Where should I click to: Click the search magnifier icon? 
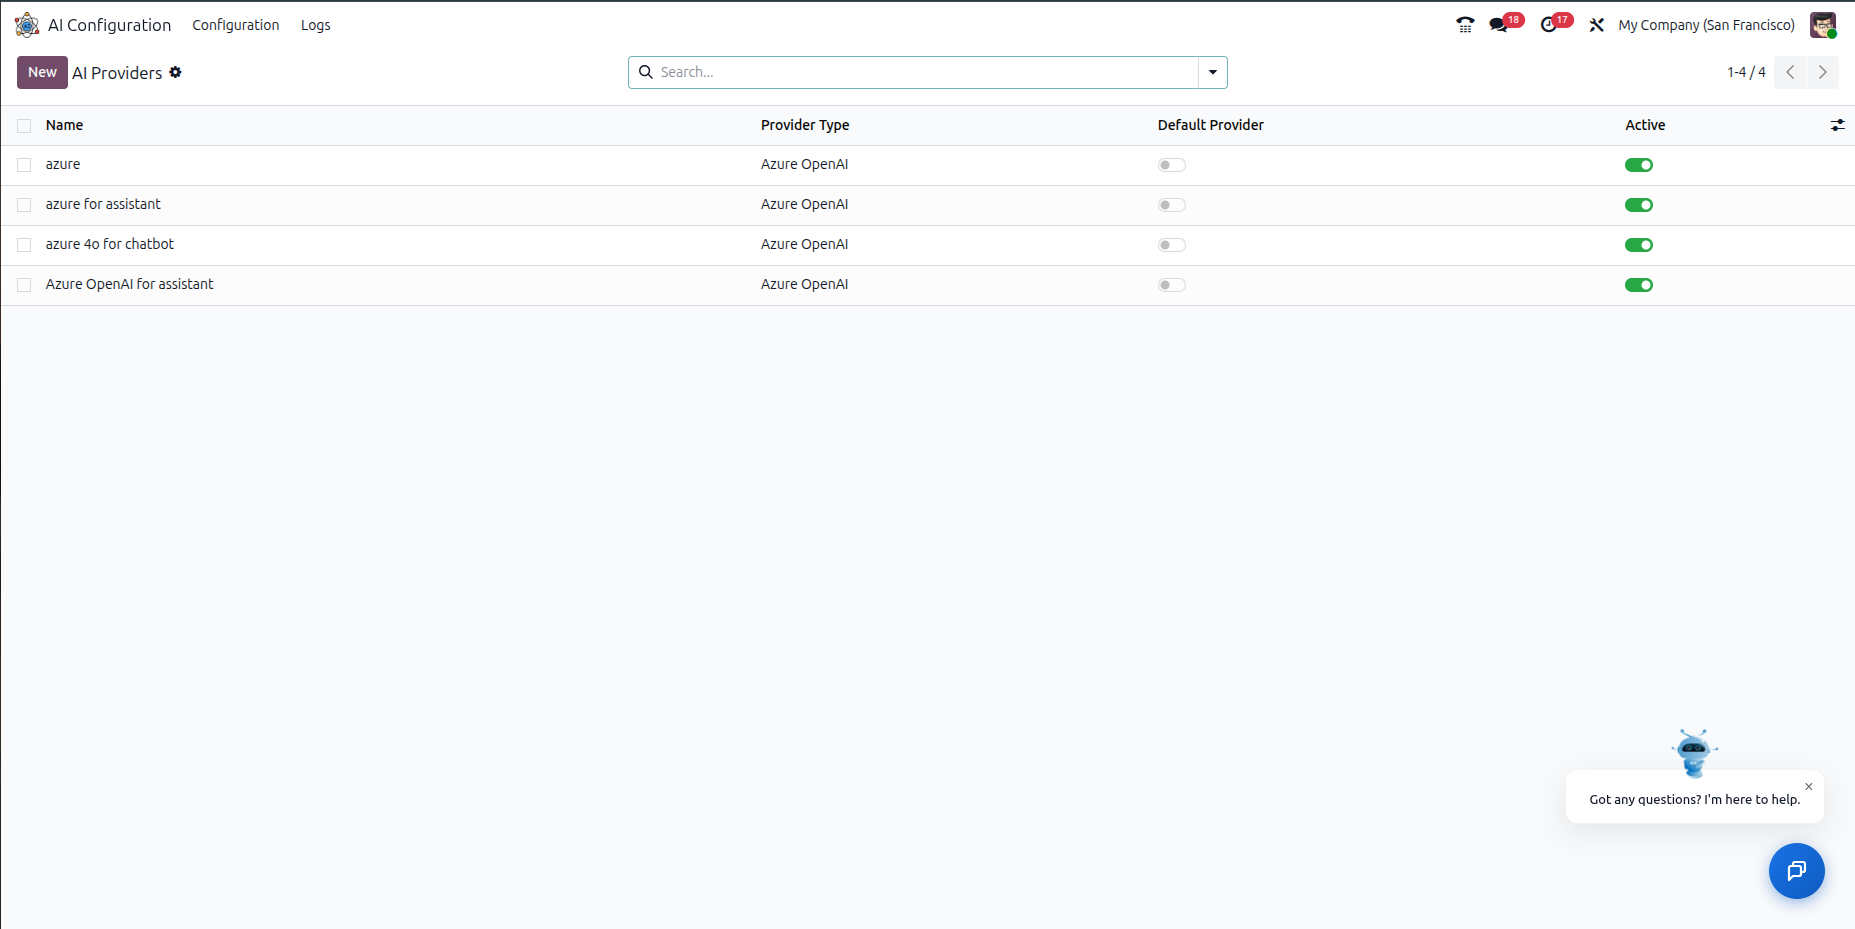tap(646, 72)
